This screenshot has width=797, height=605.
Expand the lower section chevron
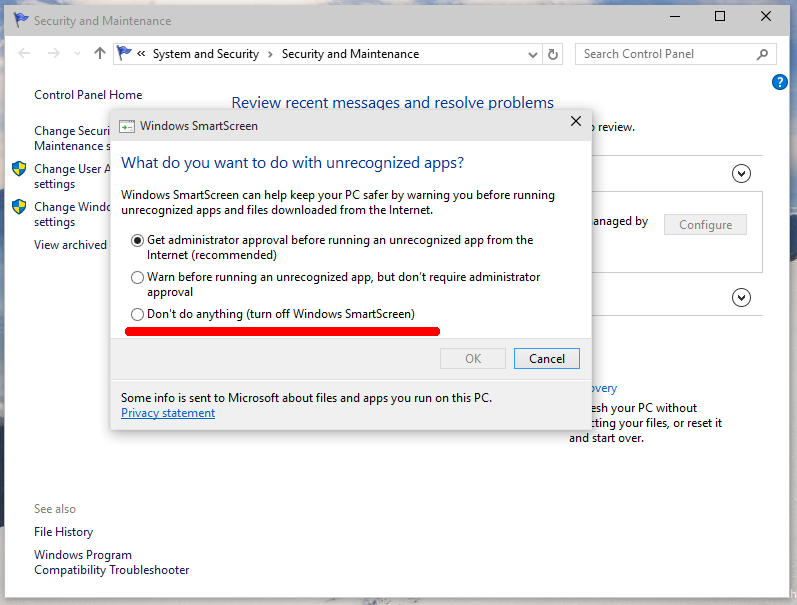[741, 297]
